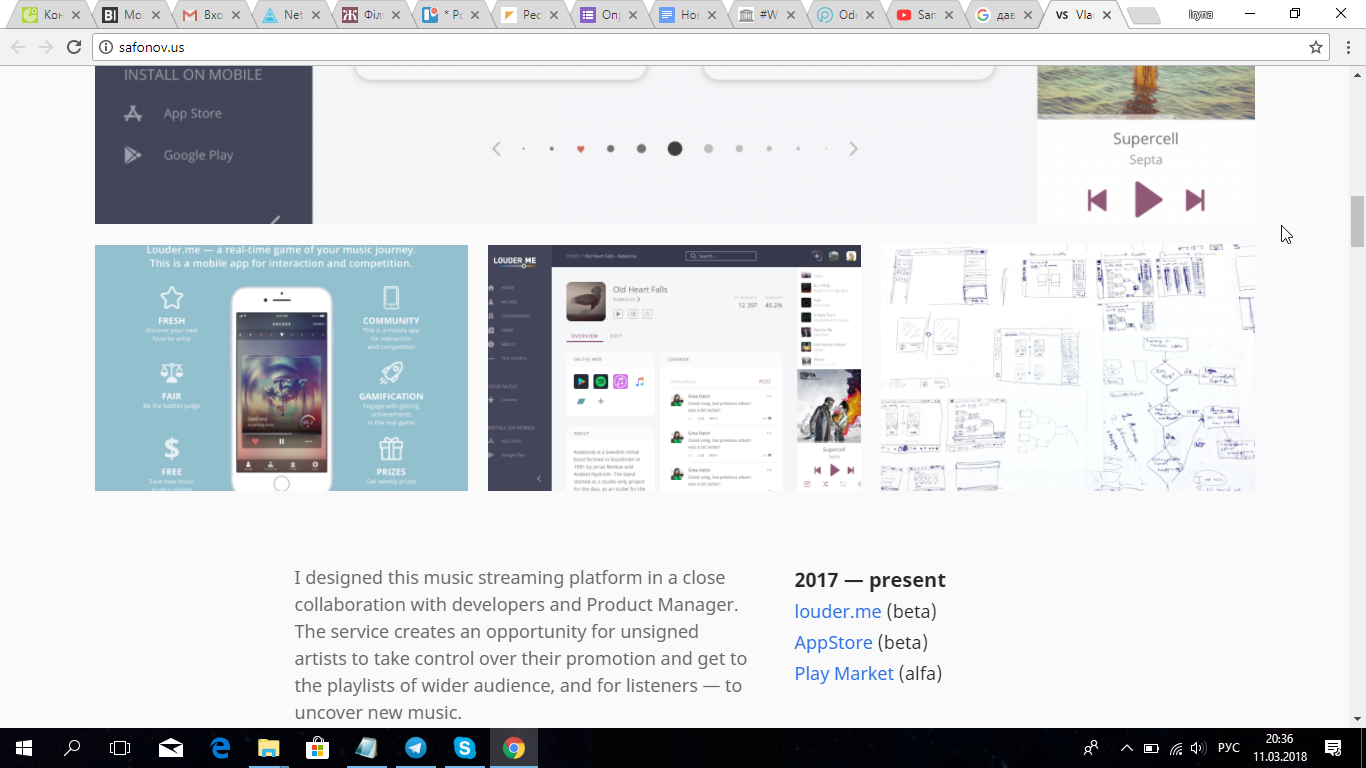Select the large active carousel dot

point(675,149)
